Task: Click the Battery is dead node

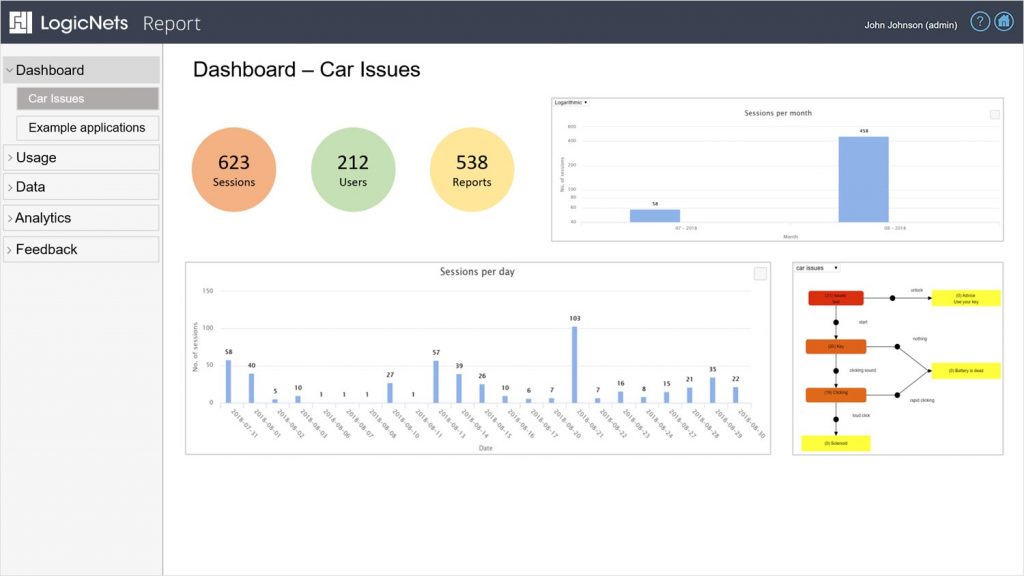Action: point(965,370)
